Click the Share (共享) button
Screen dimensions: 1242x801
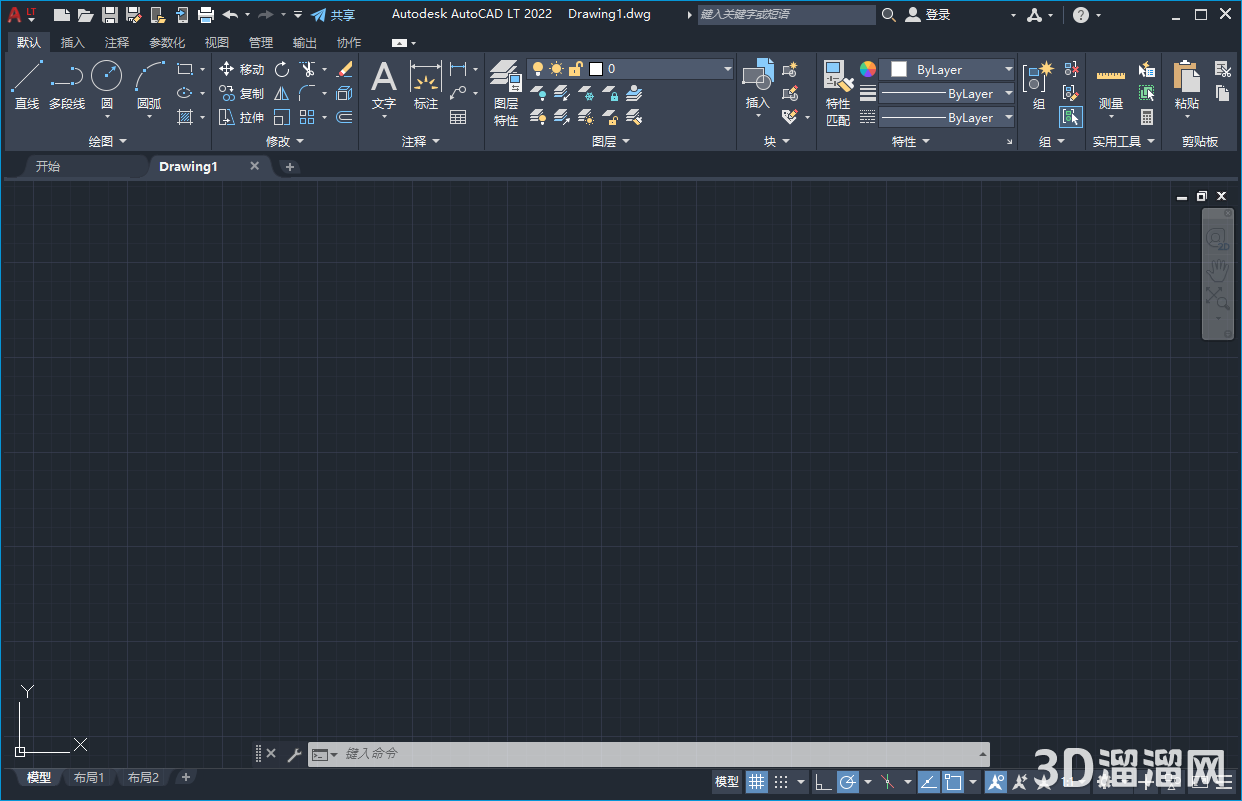click(x=333, y=15)
